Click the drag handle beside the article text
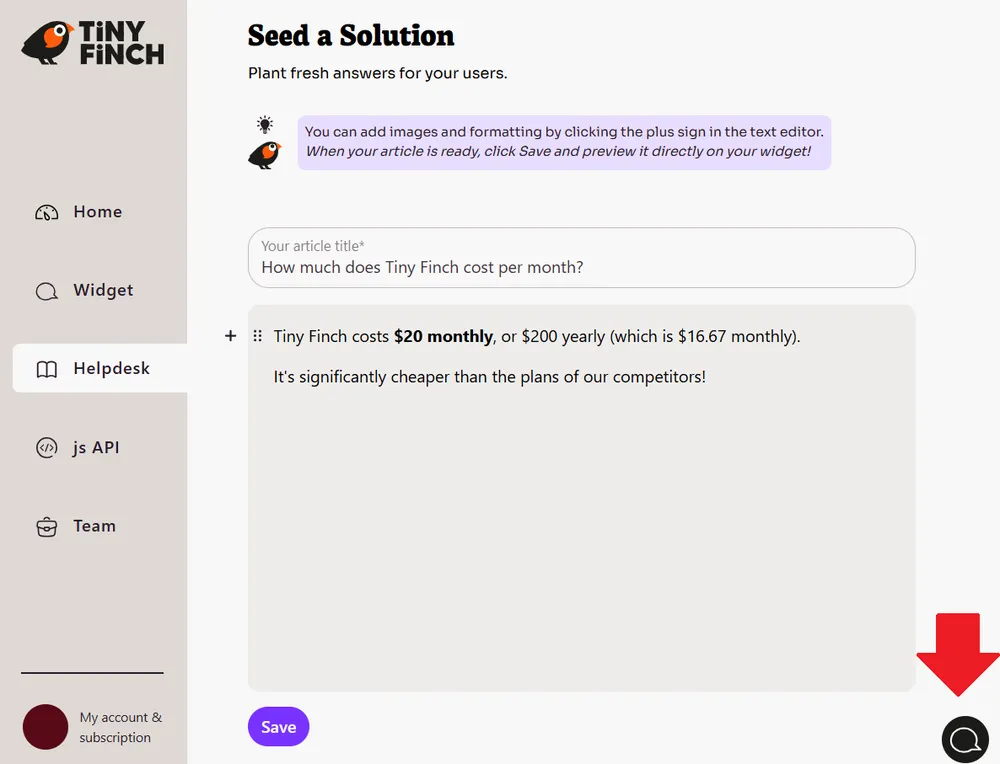The height and width of the screenshot is (764, 1000). click(257, 336)
